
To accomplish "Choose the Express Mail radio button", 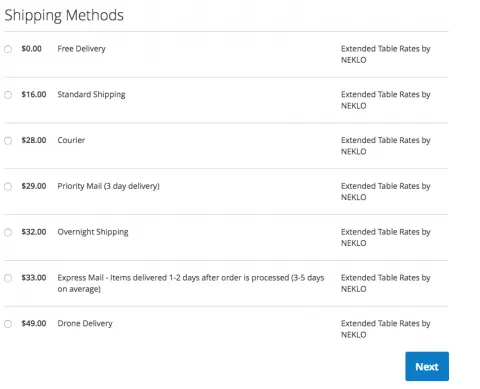I will pyautogui.click(x=8, y=278).
